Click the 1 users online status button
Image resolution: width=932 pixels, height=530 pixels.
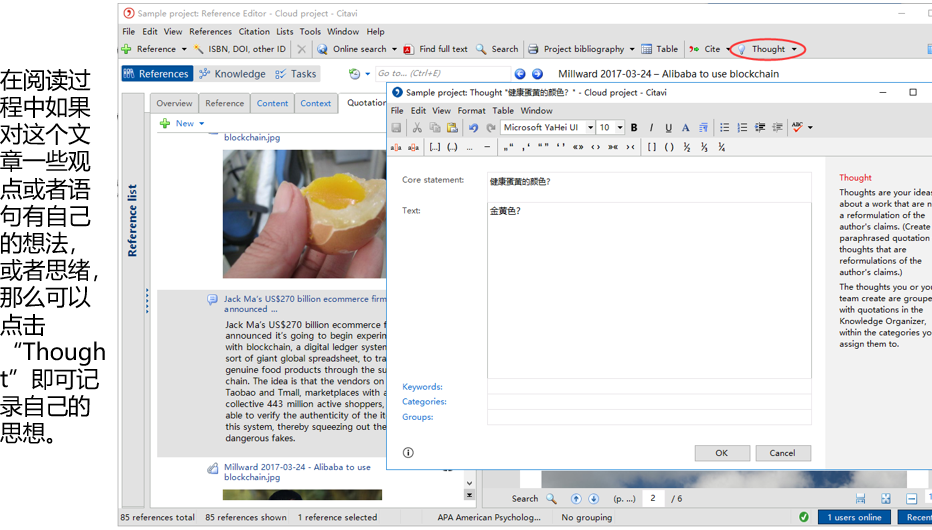click(x=854, y=517)
